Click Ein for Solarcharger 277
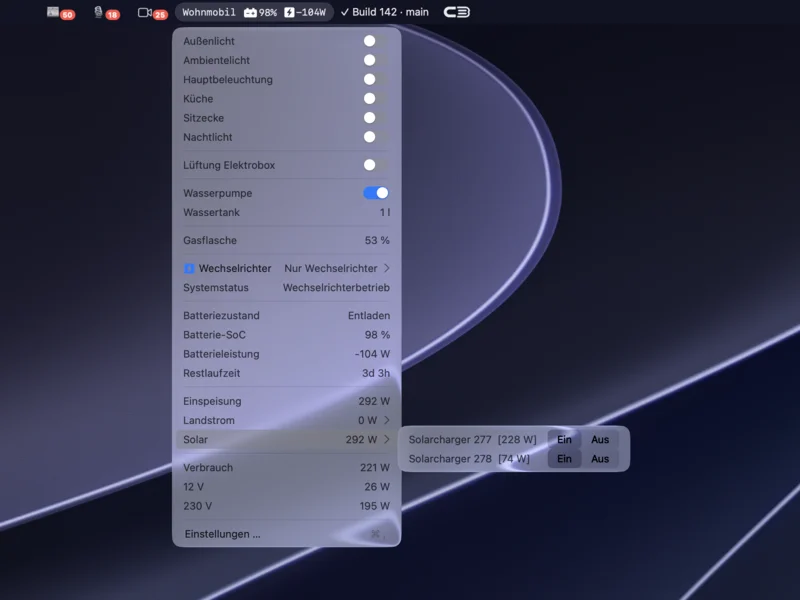 tap(564, 439)
